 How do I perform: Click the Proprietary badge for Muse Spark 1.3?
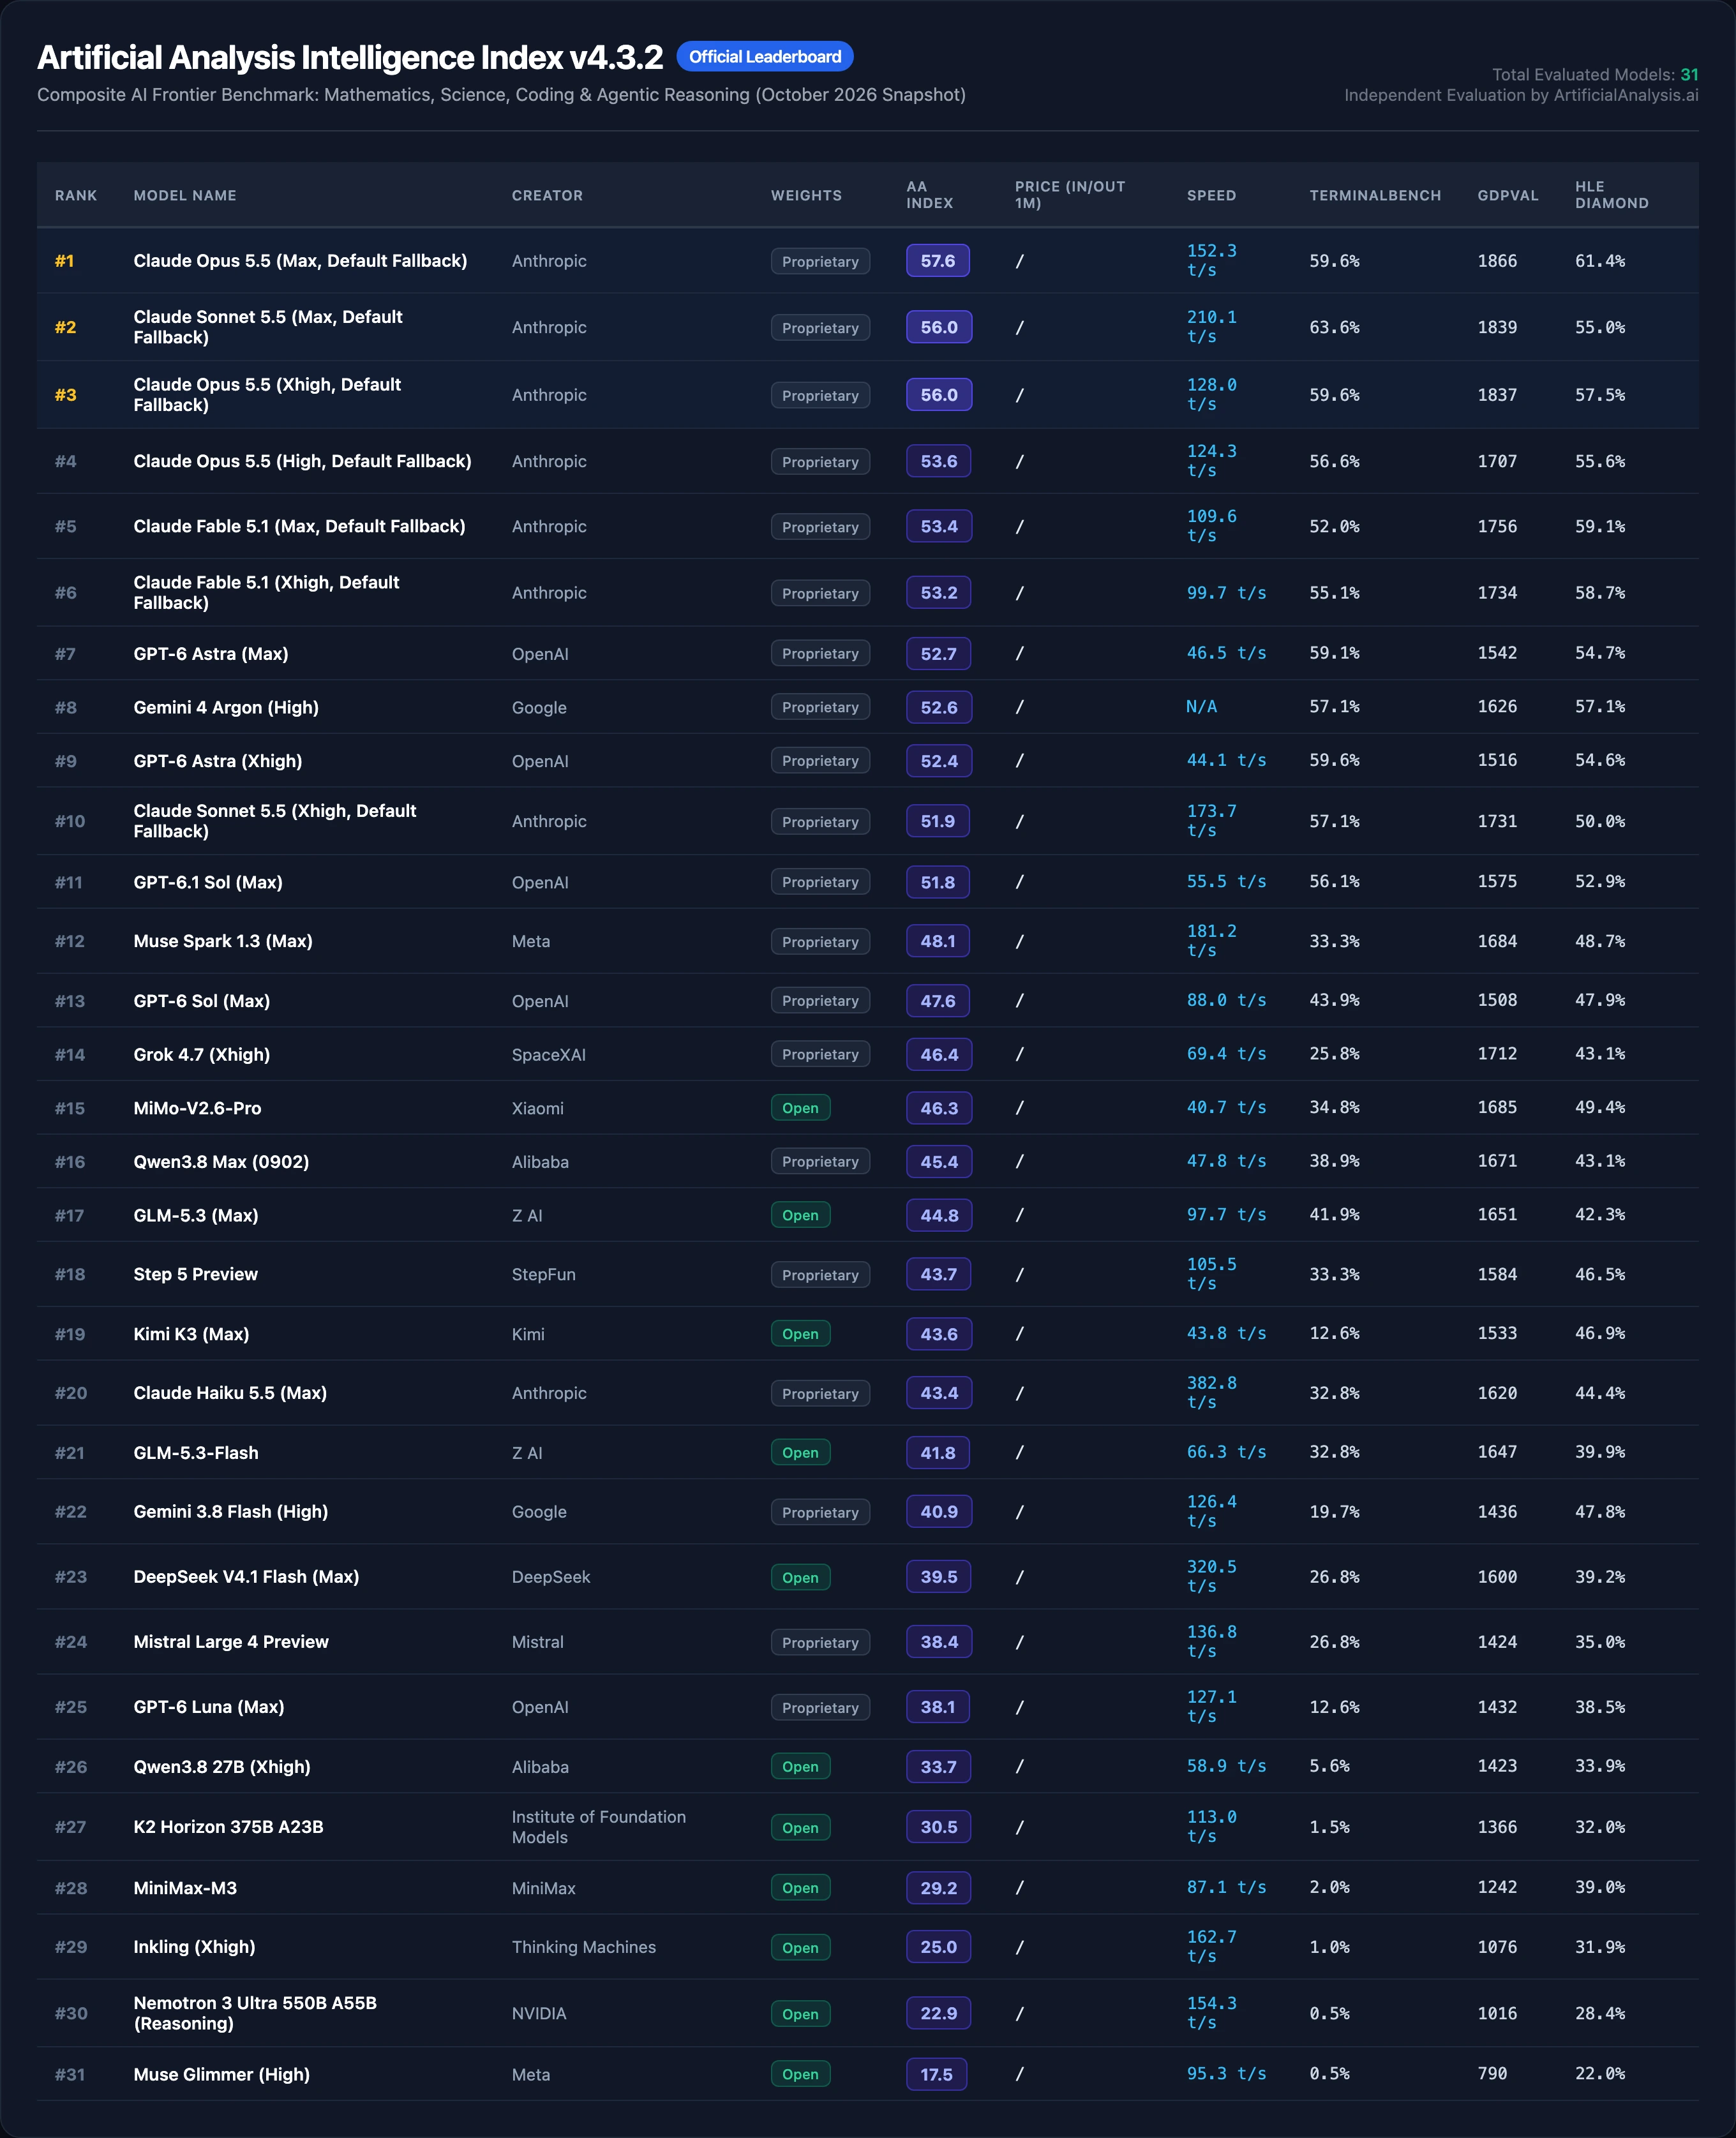[820, 942]
